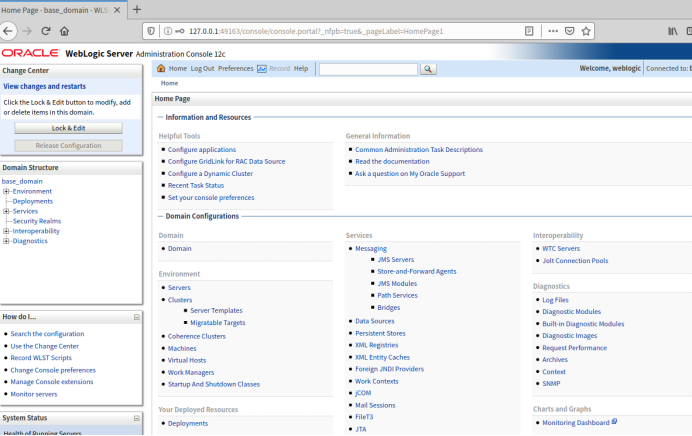Show site information icon in address bar

tap(168, 31)
